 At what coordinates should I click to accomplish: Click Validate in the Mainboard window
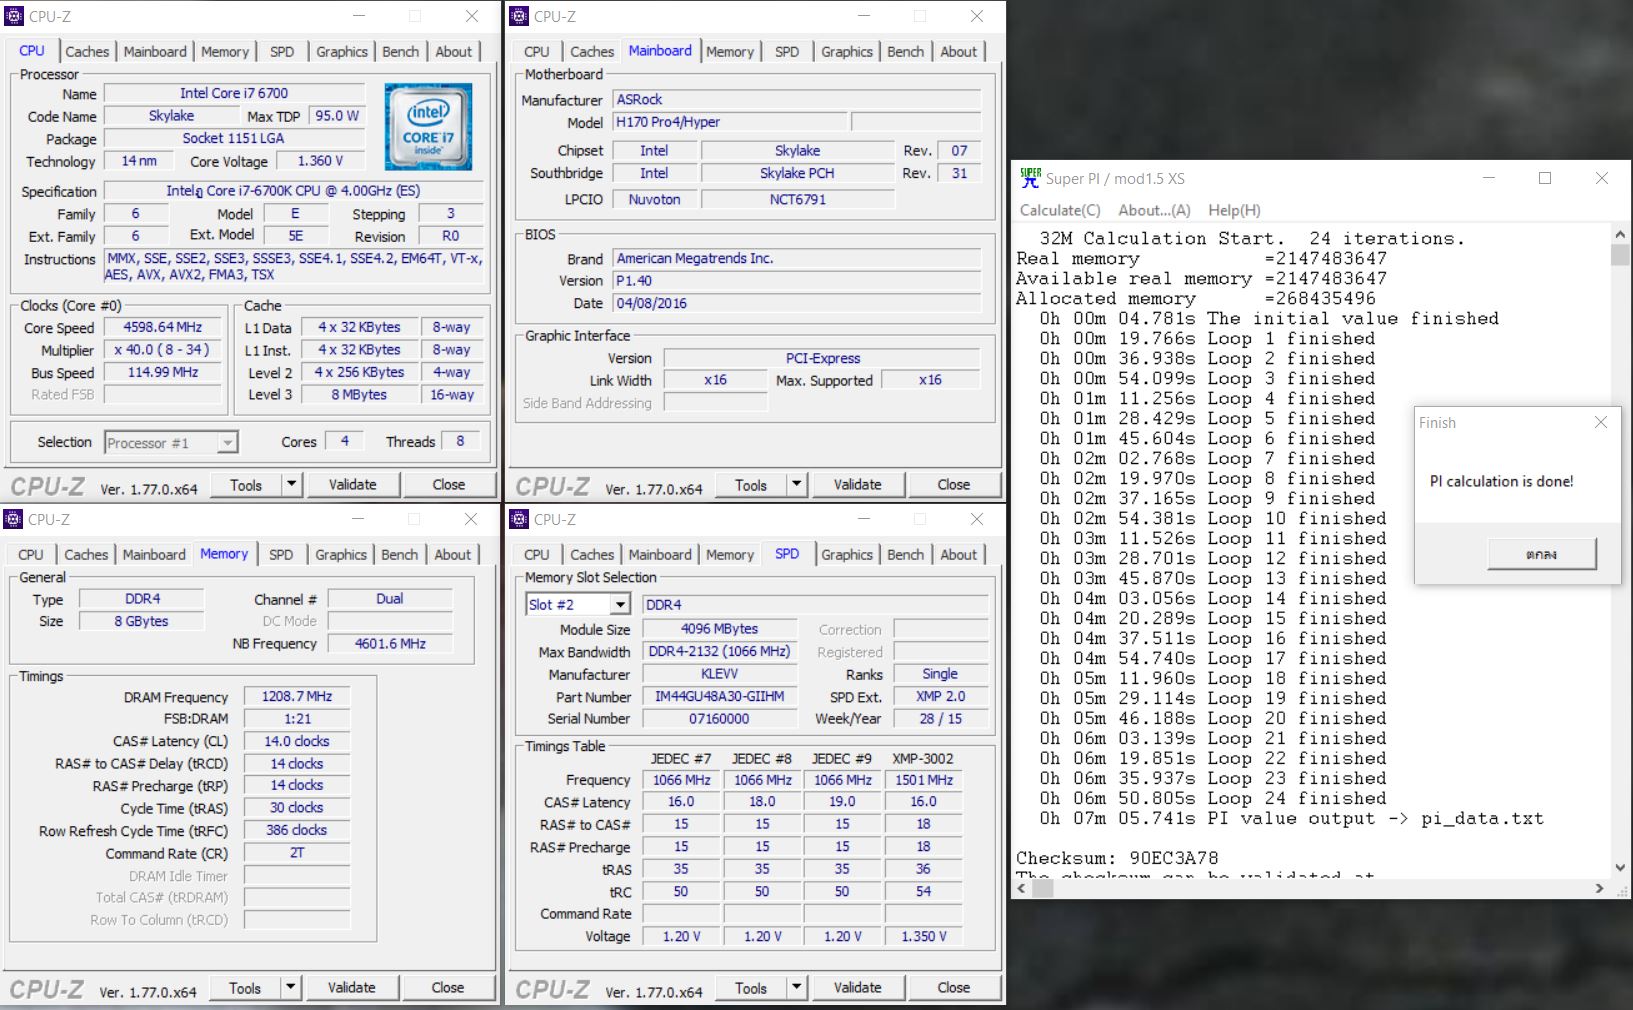[858, 485]
